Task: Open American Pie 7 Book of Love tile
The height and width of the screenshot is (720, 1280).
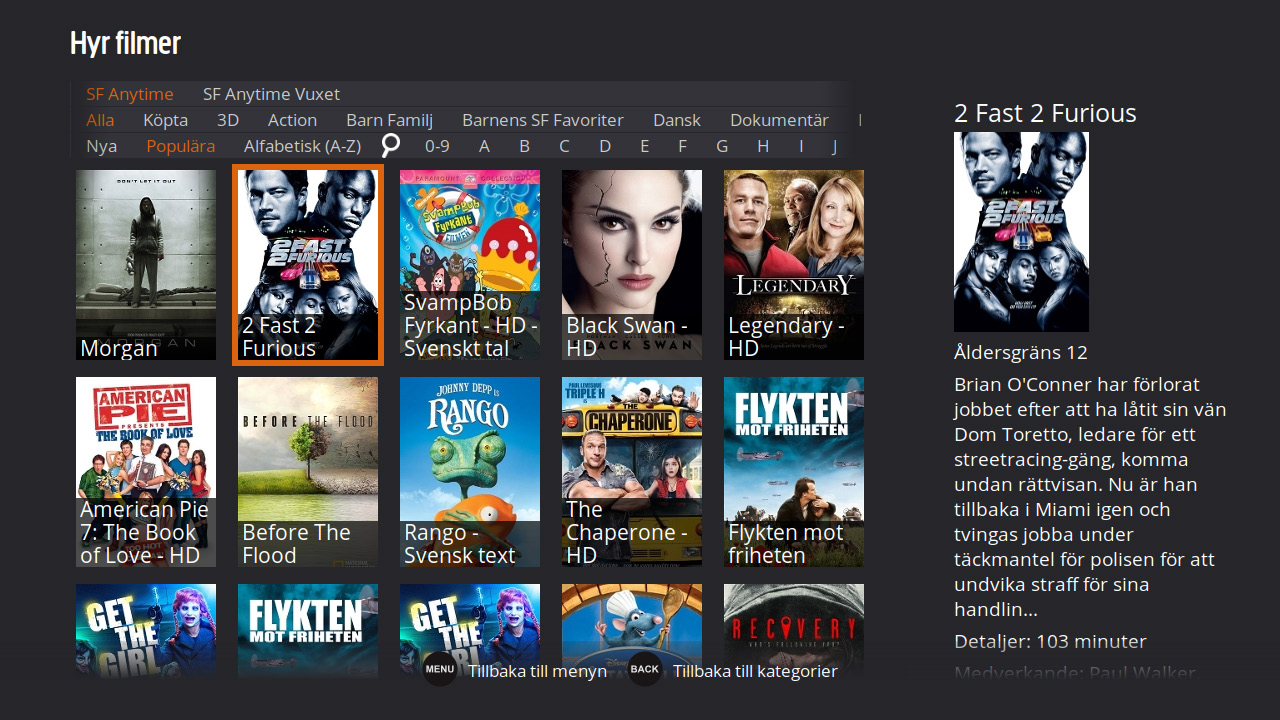Action: point(146,472)
